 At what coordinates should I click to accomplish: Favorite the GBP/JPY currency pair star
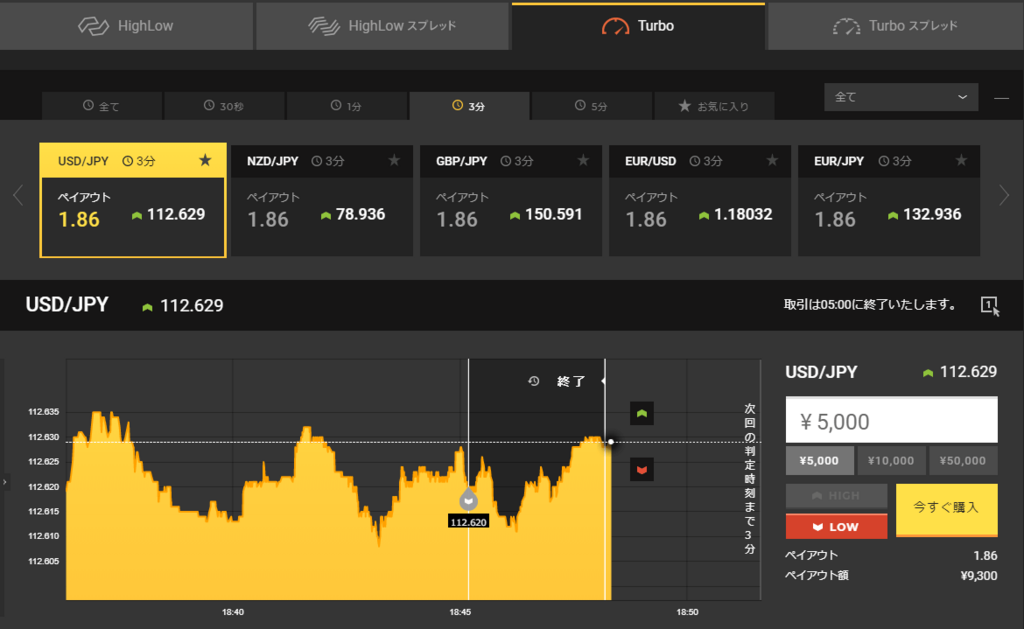click(583, 159)
